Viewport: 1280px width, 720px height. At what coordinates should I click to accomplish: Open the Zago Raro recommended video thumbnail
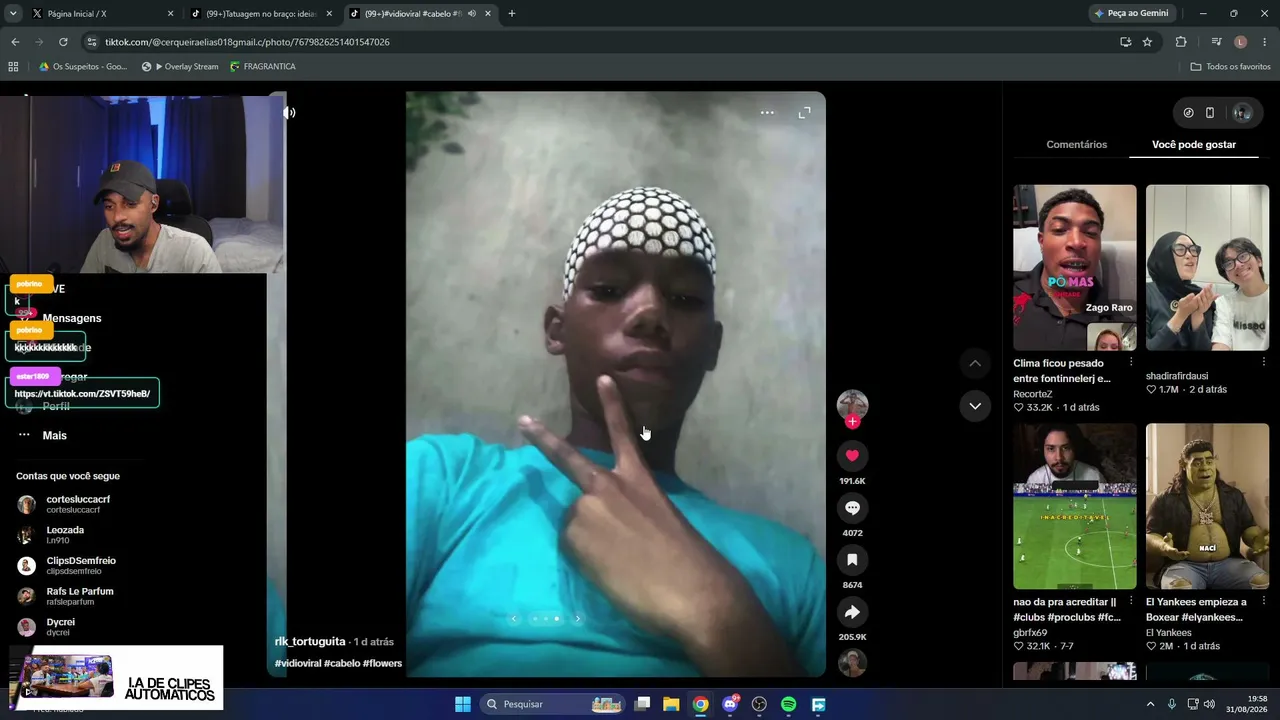tap(1075, 268)
